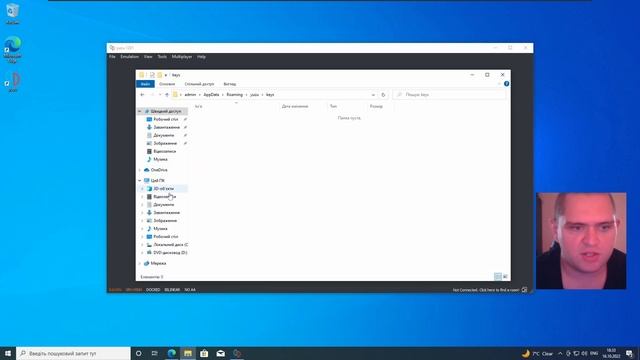
Task: Click the Windows taskbar search box
Action: tap(73, 353)
